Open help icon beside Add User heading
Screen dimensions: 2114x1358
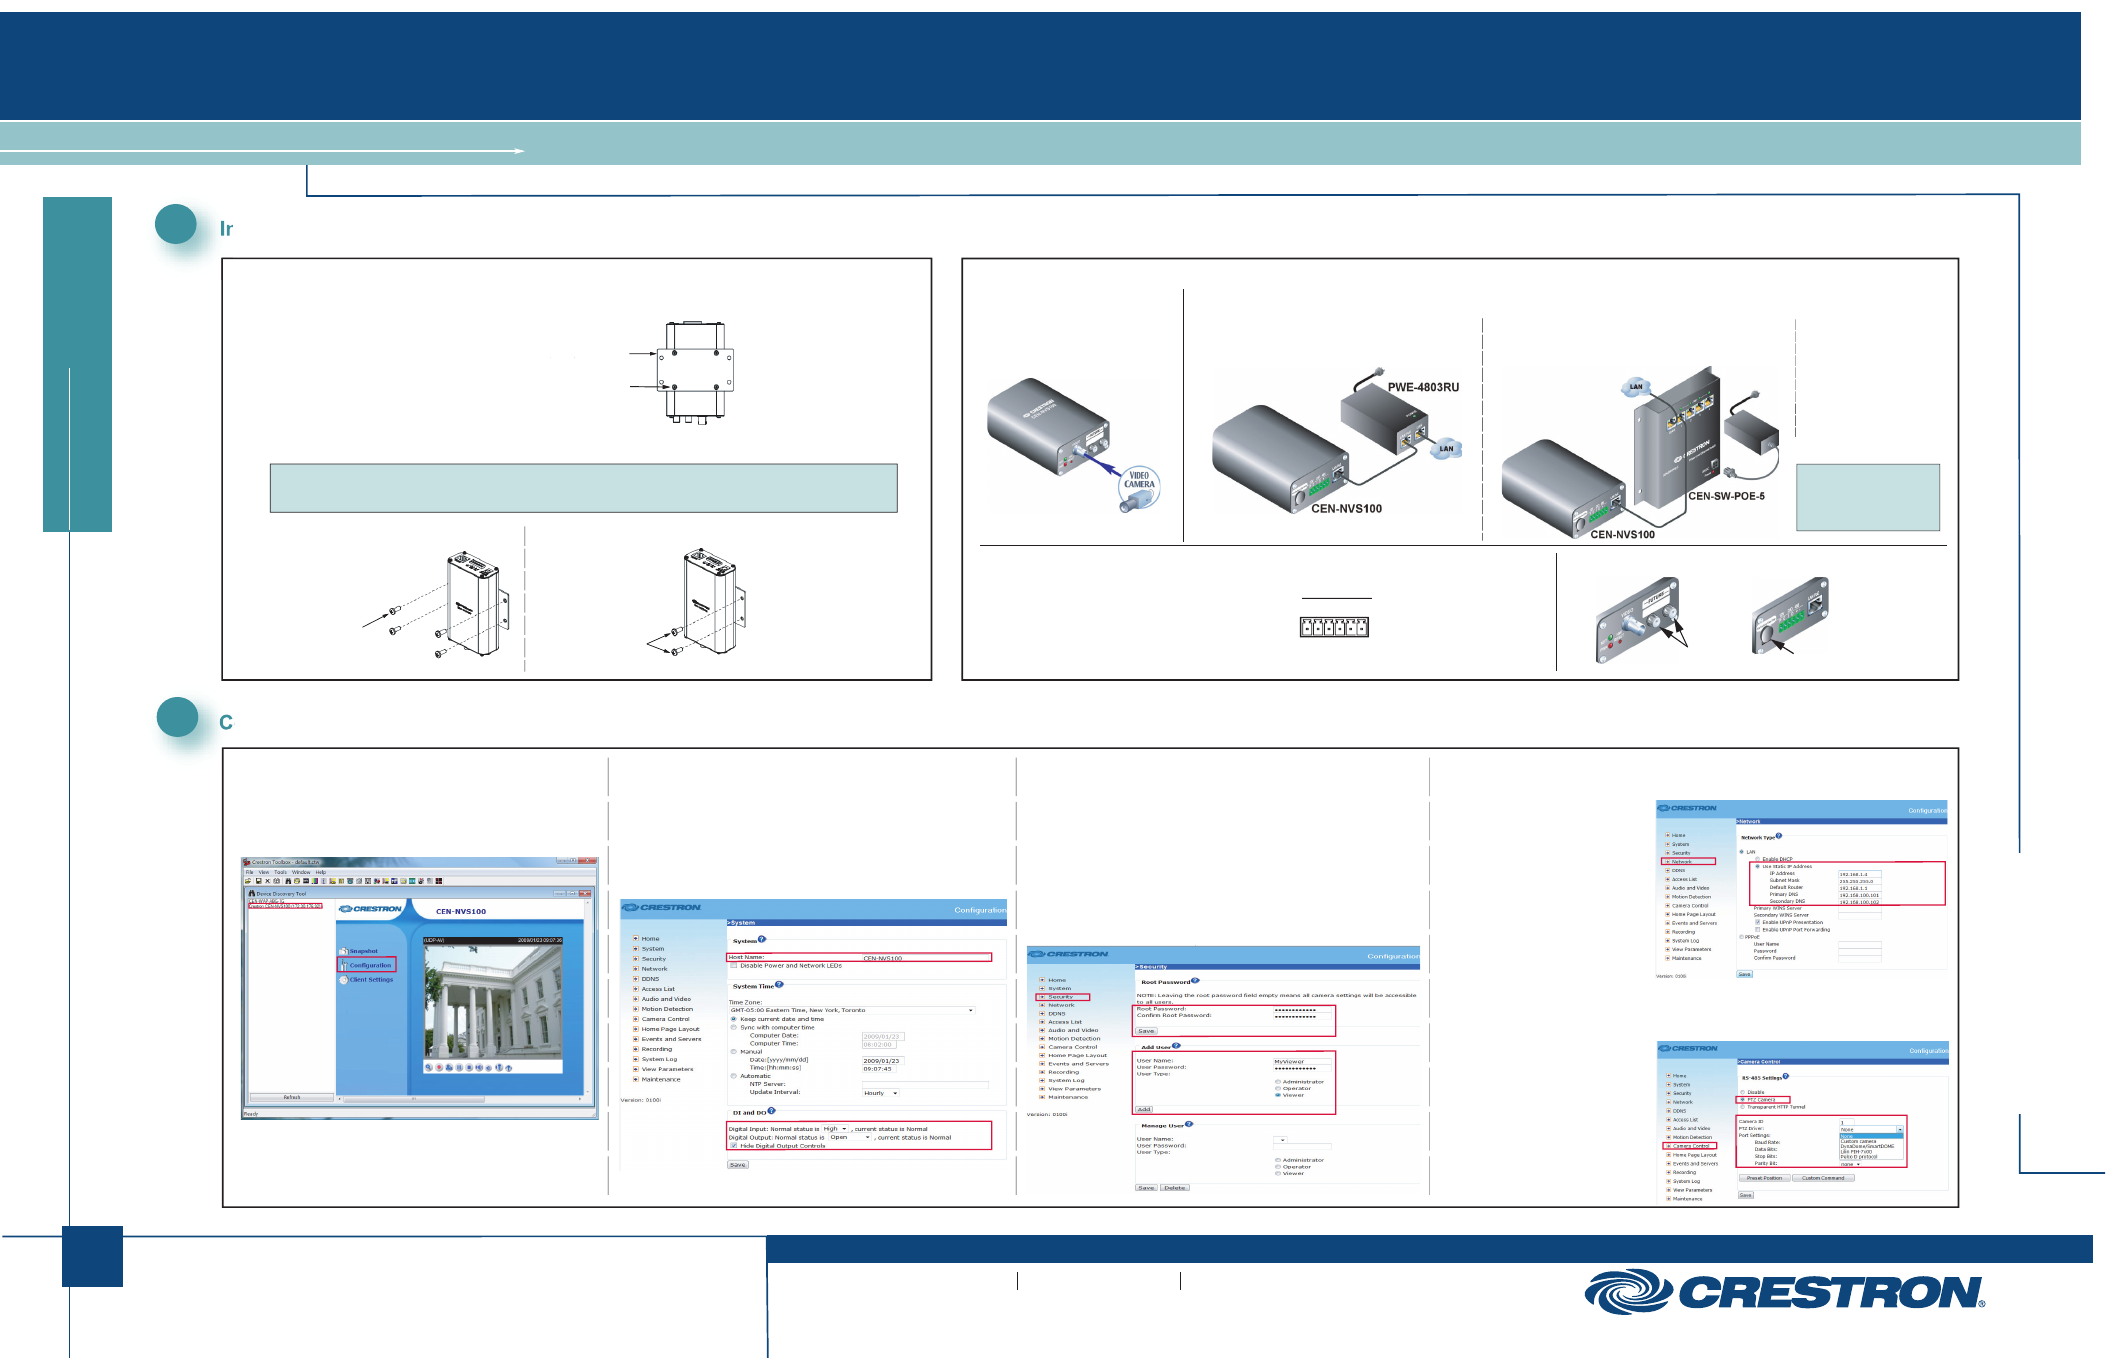pos(1176,1045)
